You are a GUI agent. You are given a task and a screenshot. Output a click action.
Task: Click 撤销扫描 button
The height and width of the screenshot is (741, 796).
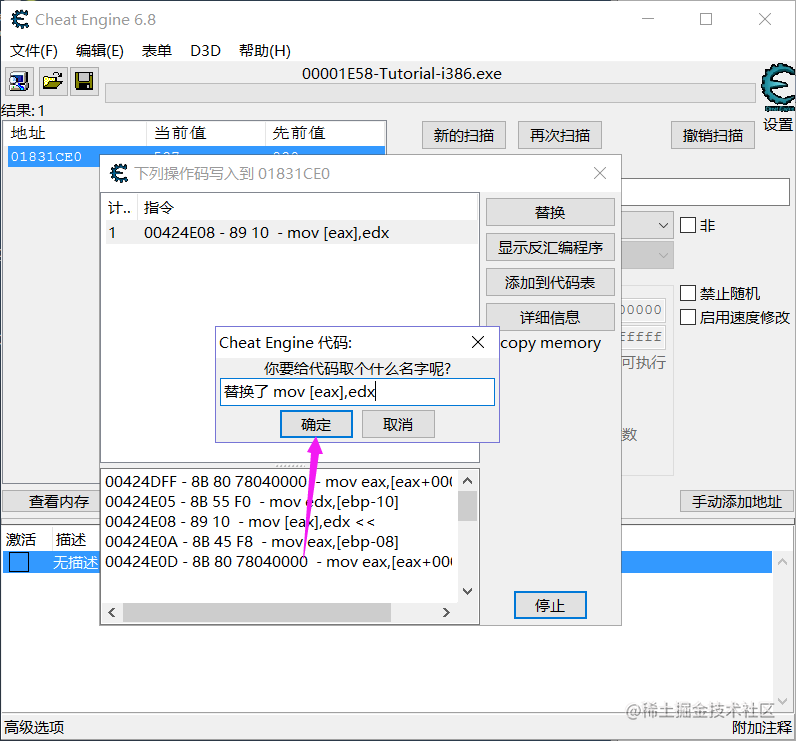pyautogui.click(x=712, y=135)
